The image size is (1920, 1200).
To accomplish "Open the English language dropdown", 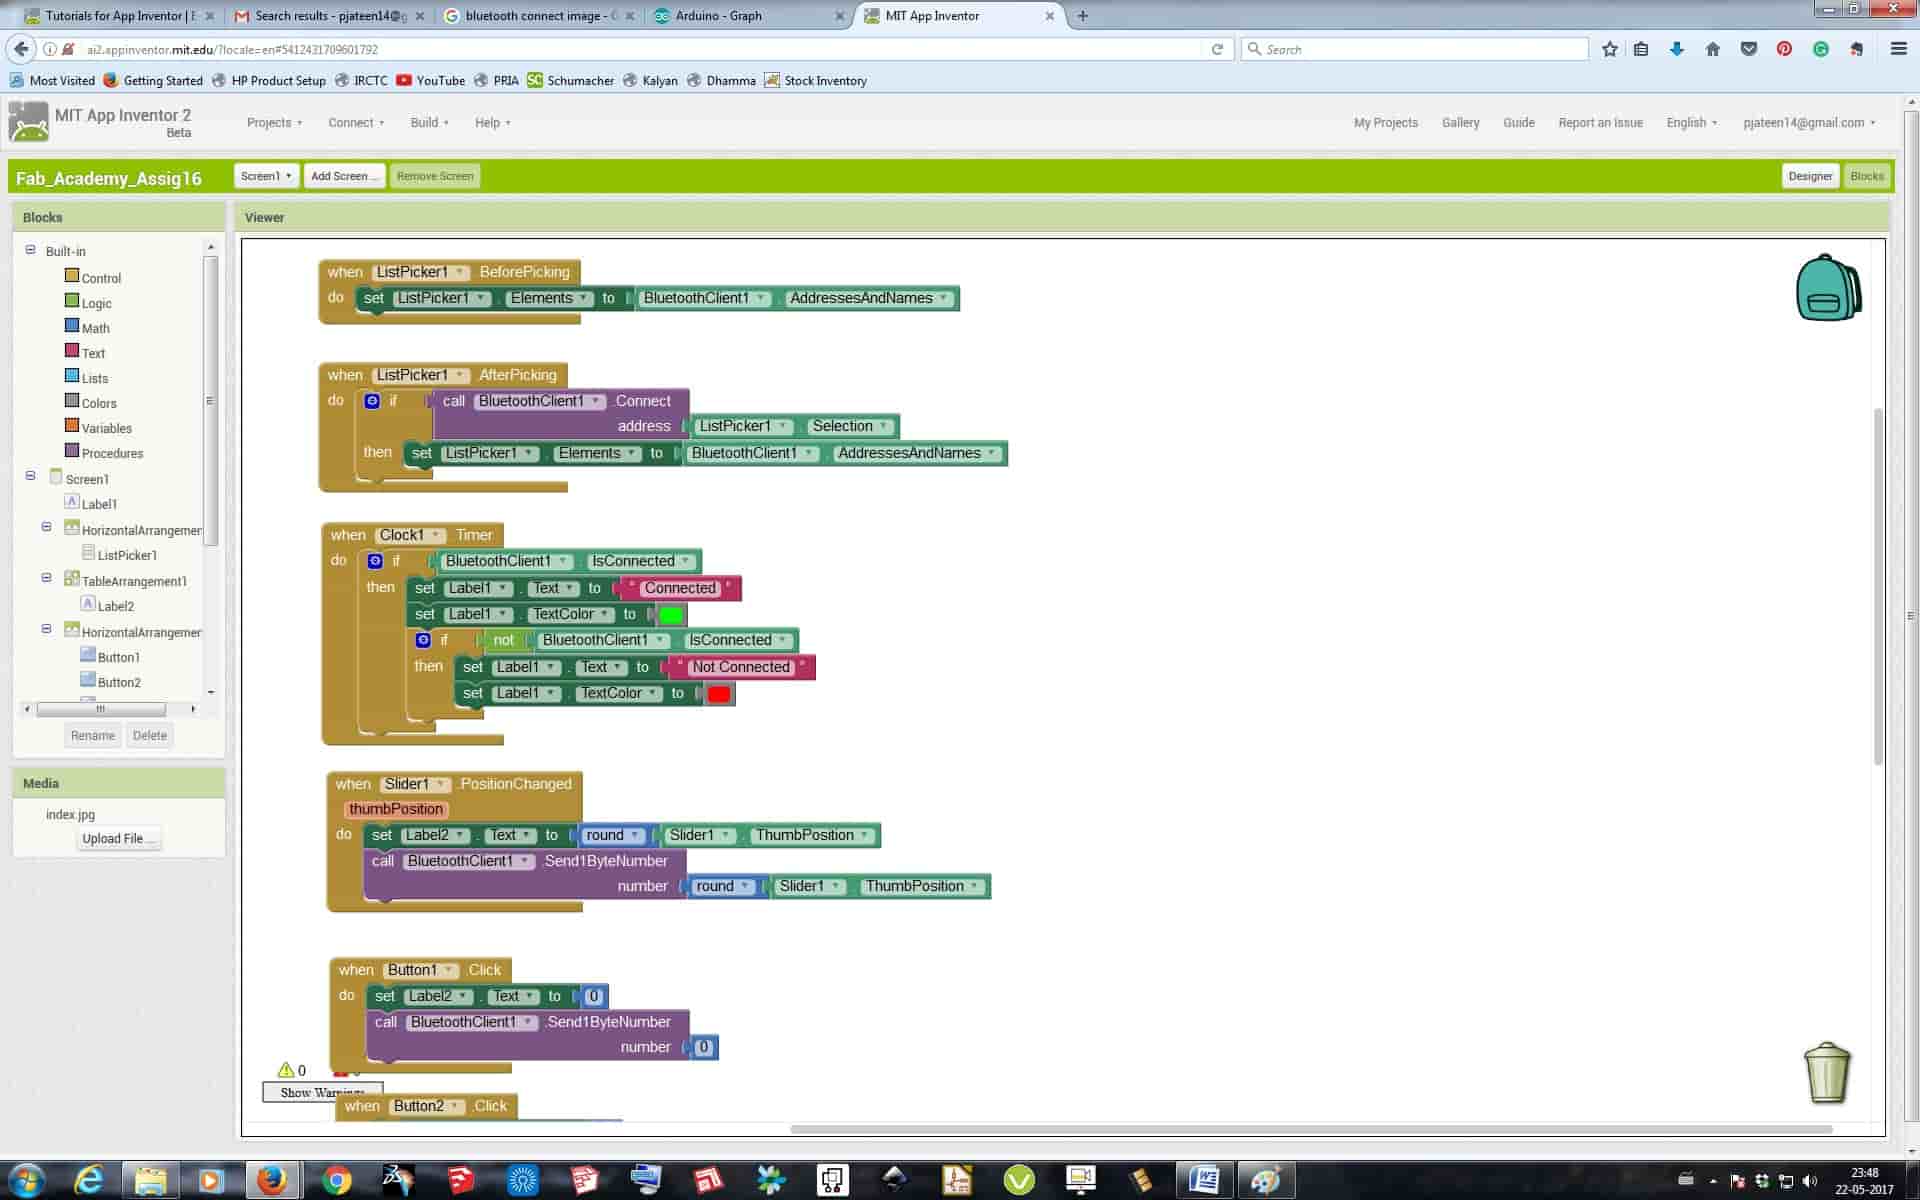I will pyautogui.click(x=1691, y=123).
